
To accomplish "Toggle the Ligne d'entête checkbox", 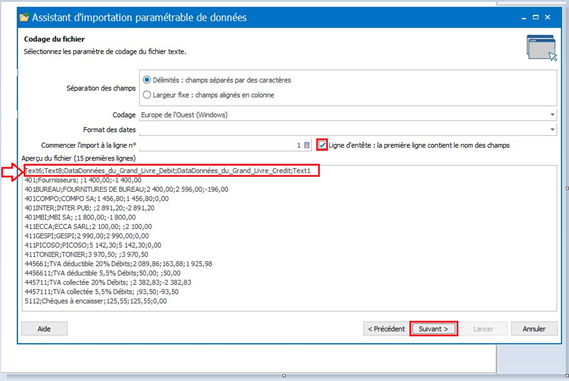I will (322, 145).
